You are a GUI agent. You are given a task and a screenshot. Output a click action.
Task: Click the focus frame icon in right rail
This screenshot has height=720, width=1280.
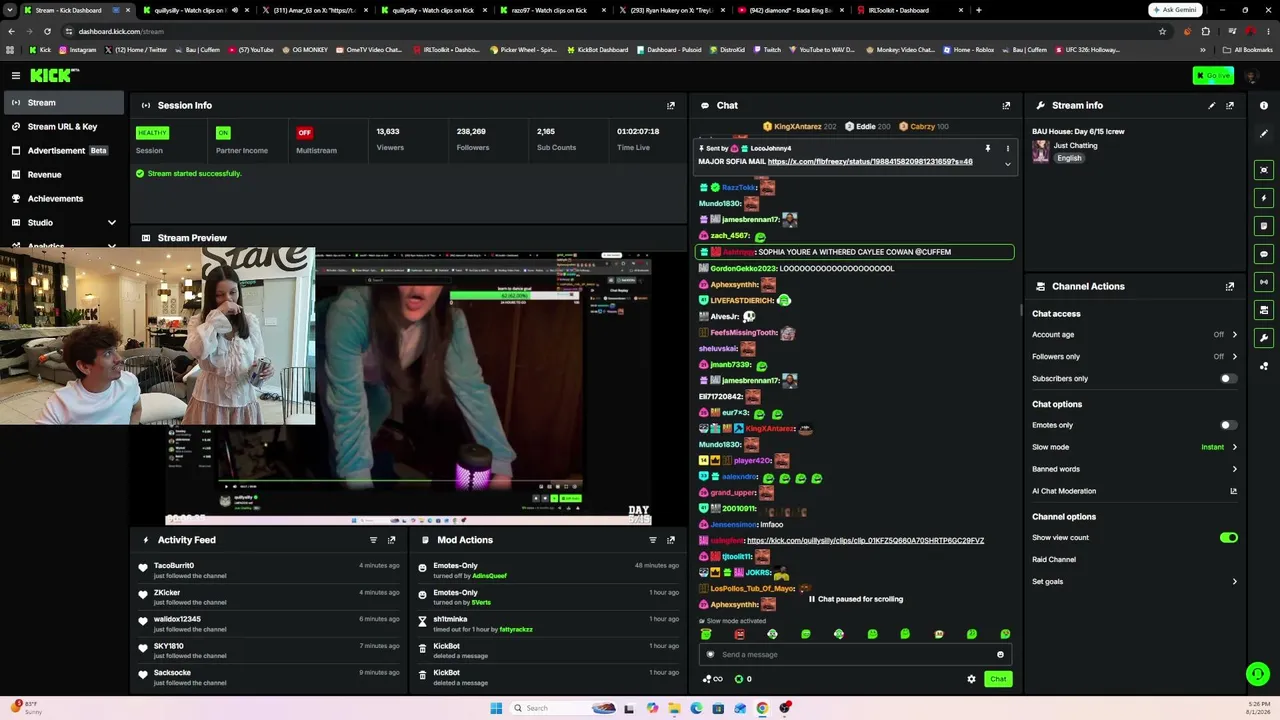tap(1264, 170)
